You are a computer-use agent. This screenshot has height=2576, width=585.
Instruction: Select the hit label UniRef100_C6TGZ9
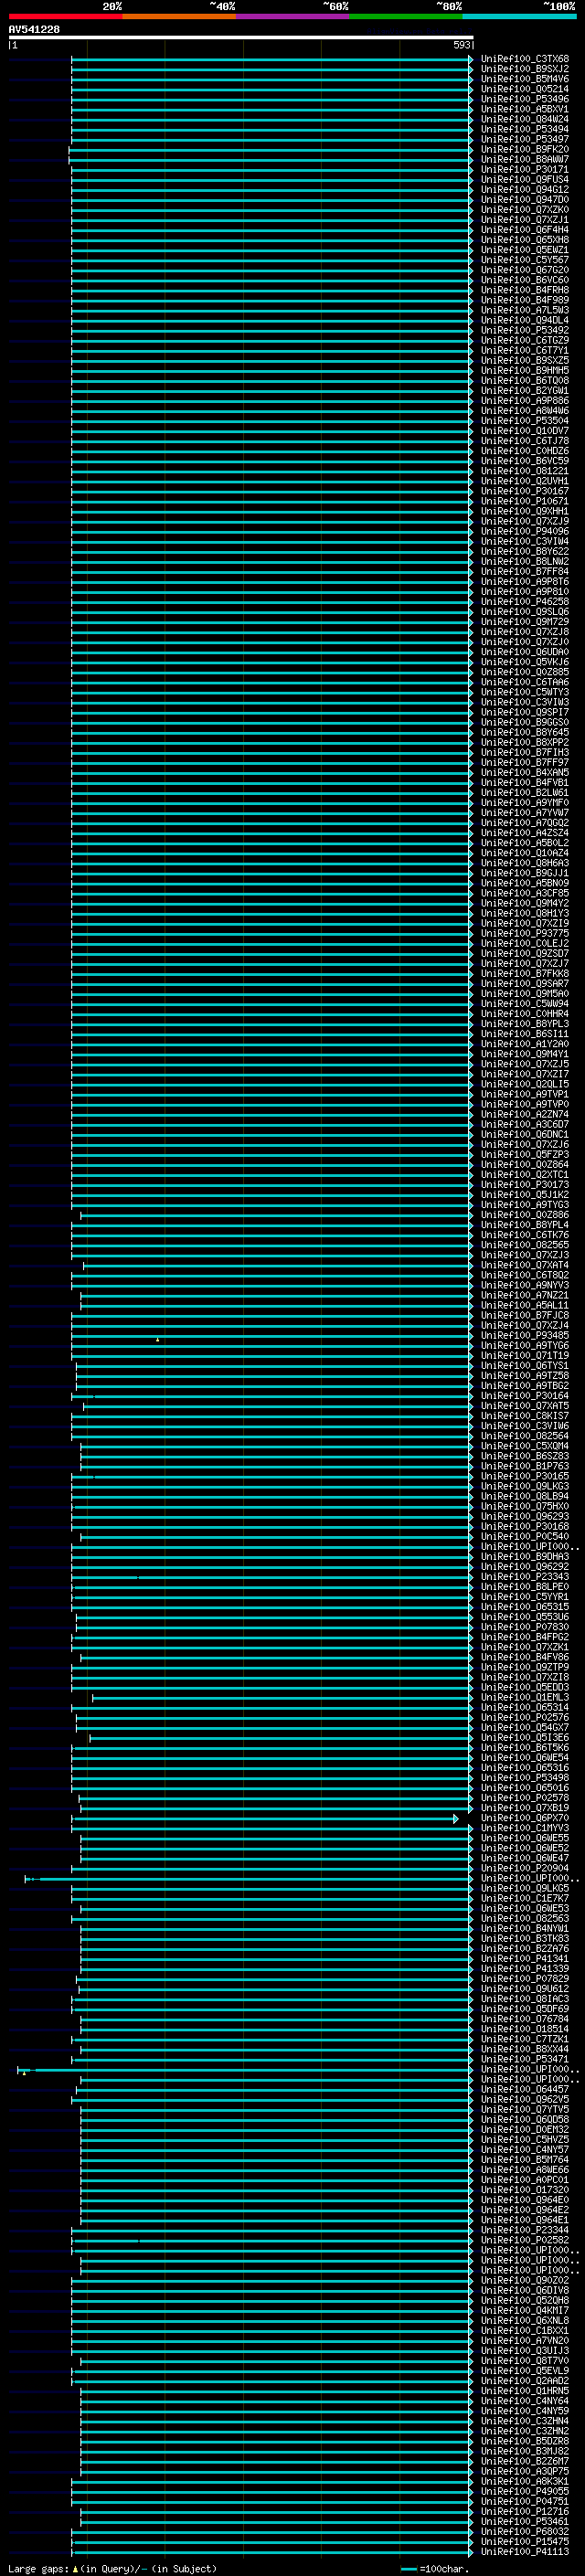point(525,340)
